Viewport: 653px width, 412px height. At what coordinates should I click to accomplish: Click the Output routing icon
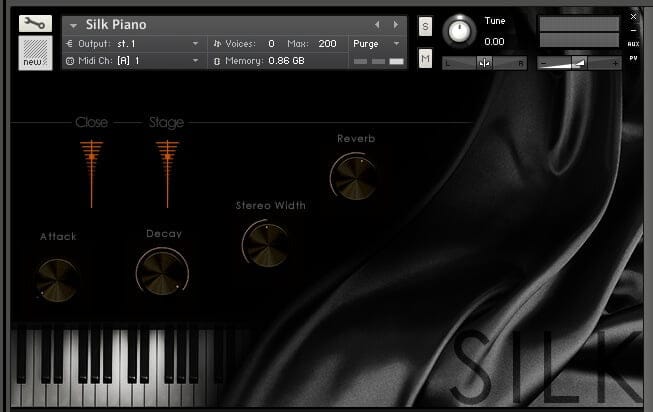click(70, 44)
